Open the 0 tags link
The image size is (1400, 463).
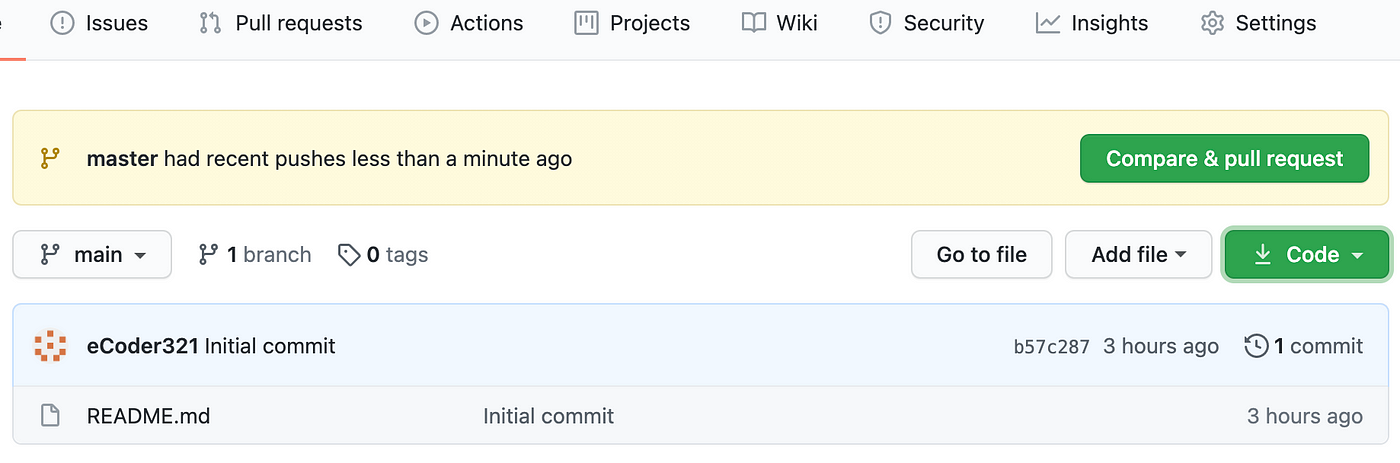(383, 255)
